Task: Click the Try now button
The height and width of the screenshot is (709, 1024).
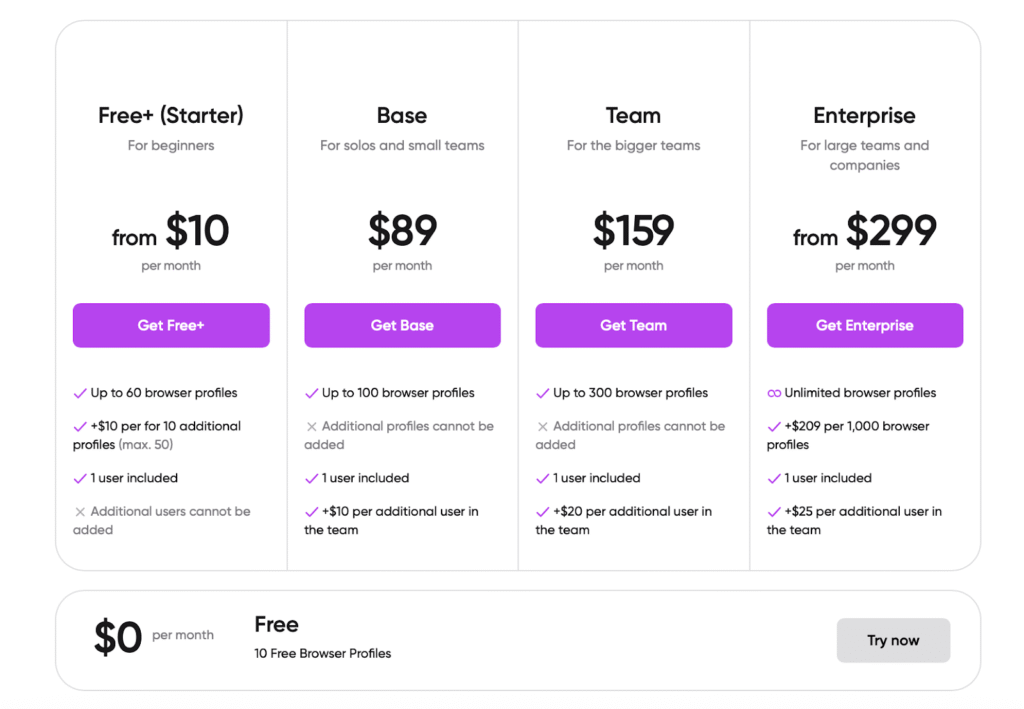Action: pos(893,640)
